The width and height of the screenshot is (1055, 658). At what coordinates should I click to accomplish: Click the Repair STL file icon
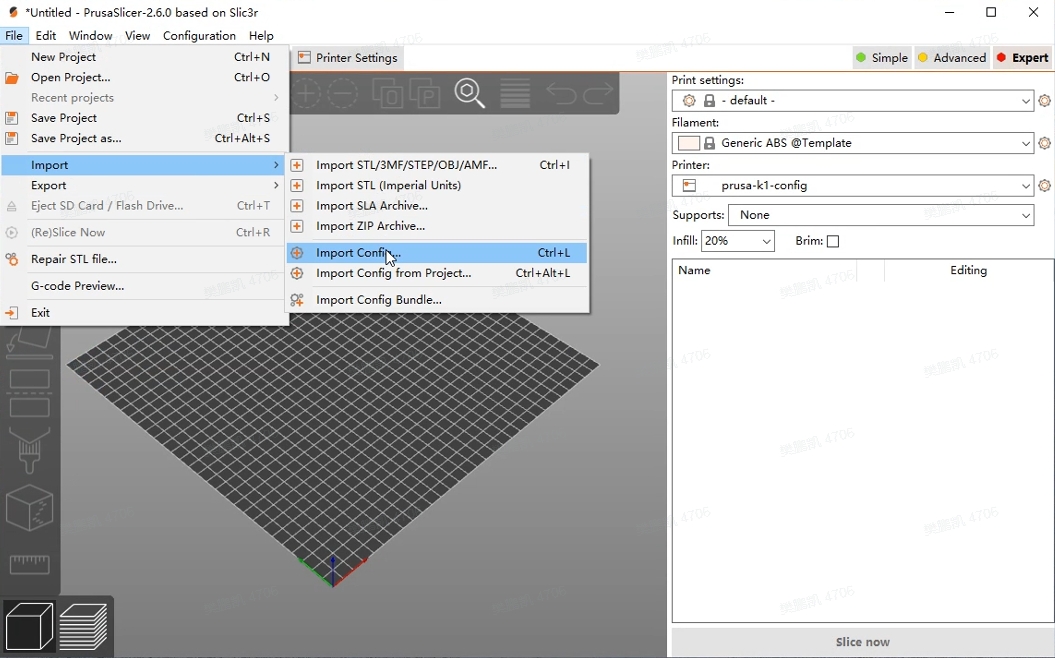pyautogui.click(x=11, y=259)
